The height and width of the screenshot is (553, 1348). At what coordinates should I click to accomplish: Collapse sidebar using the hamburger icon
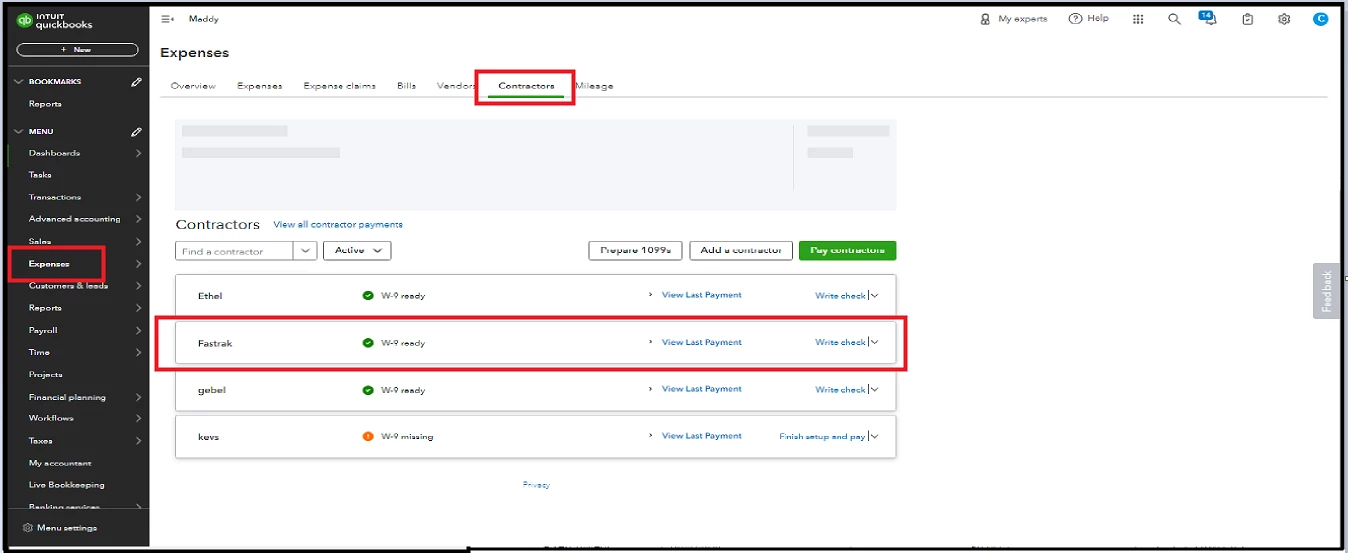click(x=167, y=19)
